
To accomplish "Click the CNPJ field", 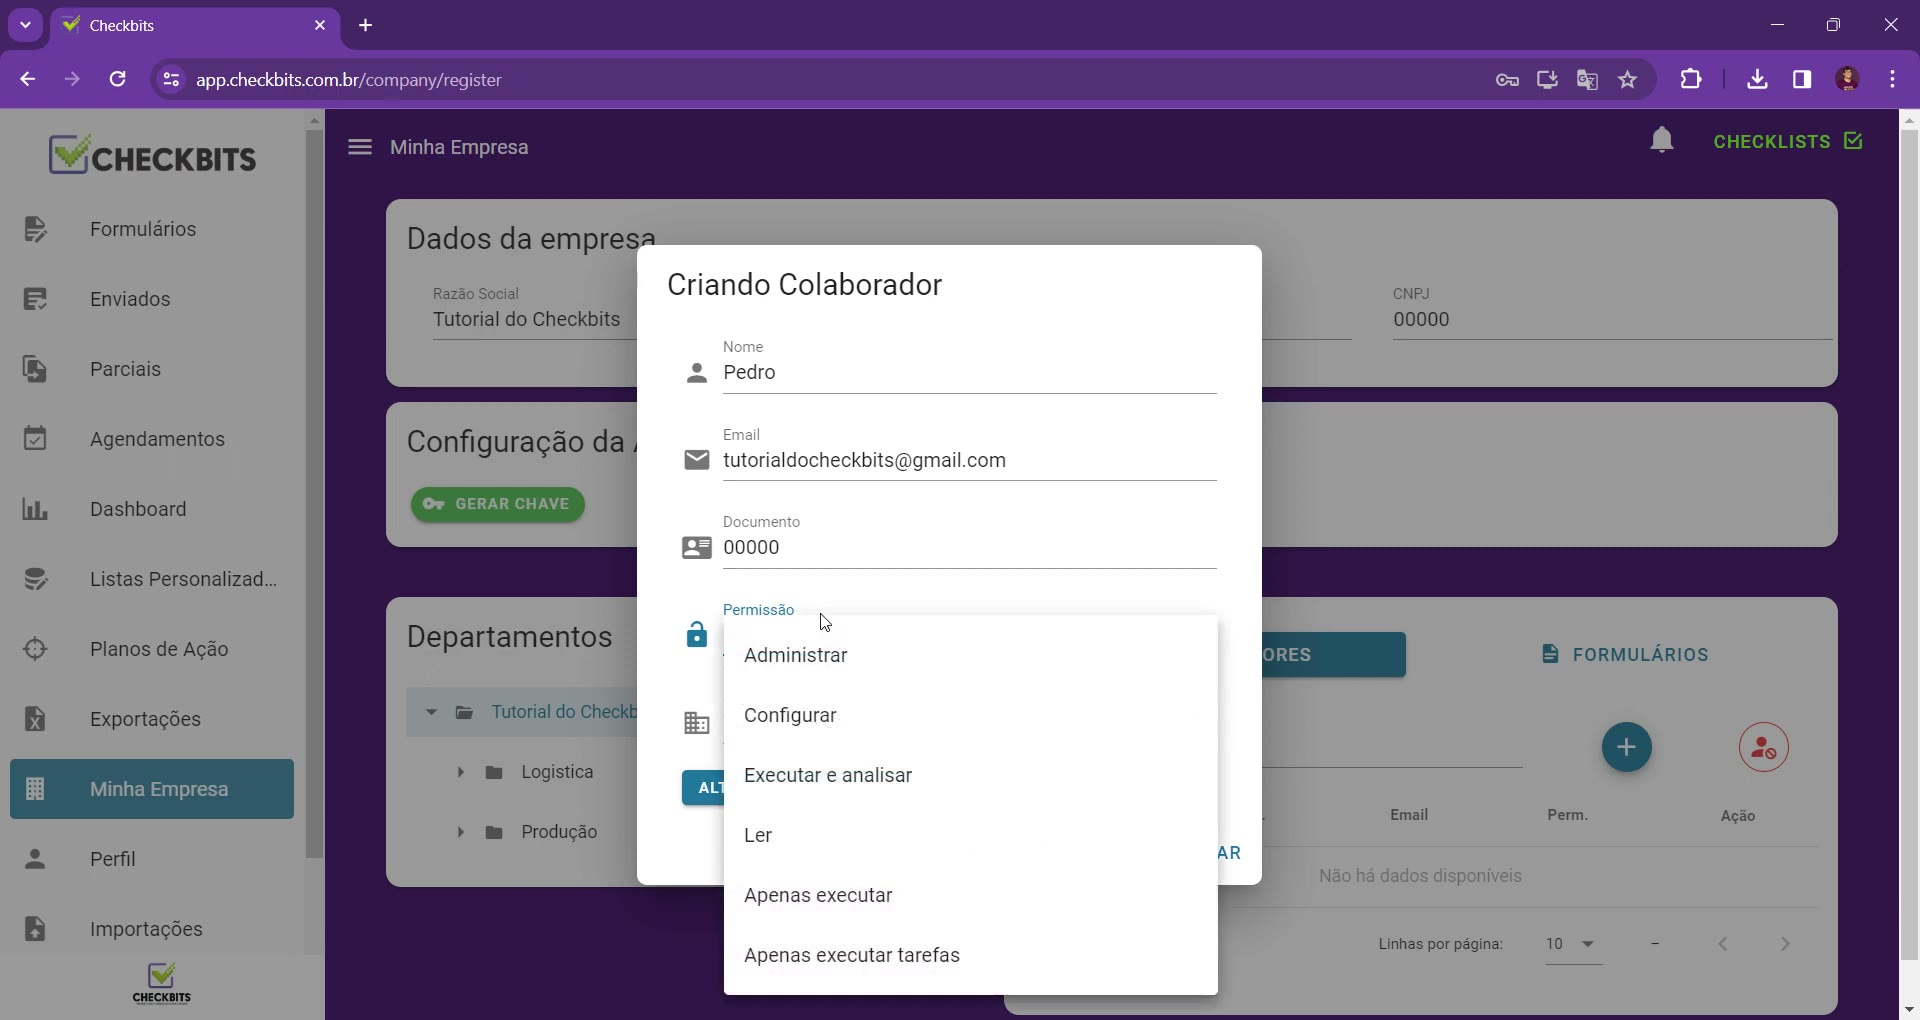I will 1612,320.
